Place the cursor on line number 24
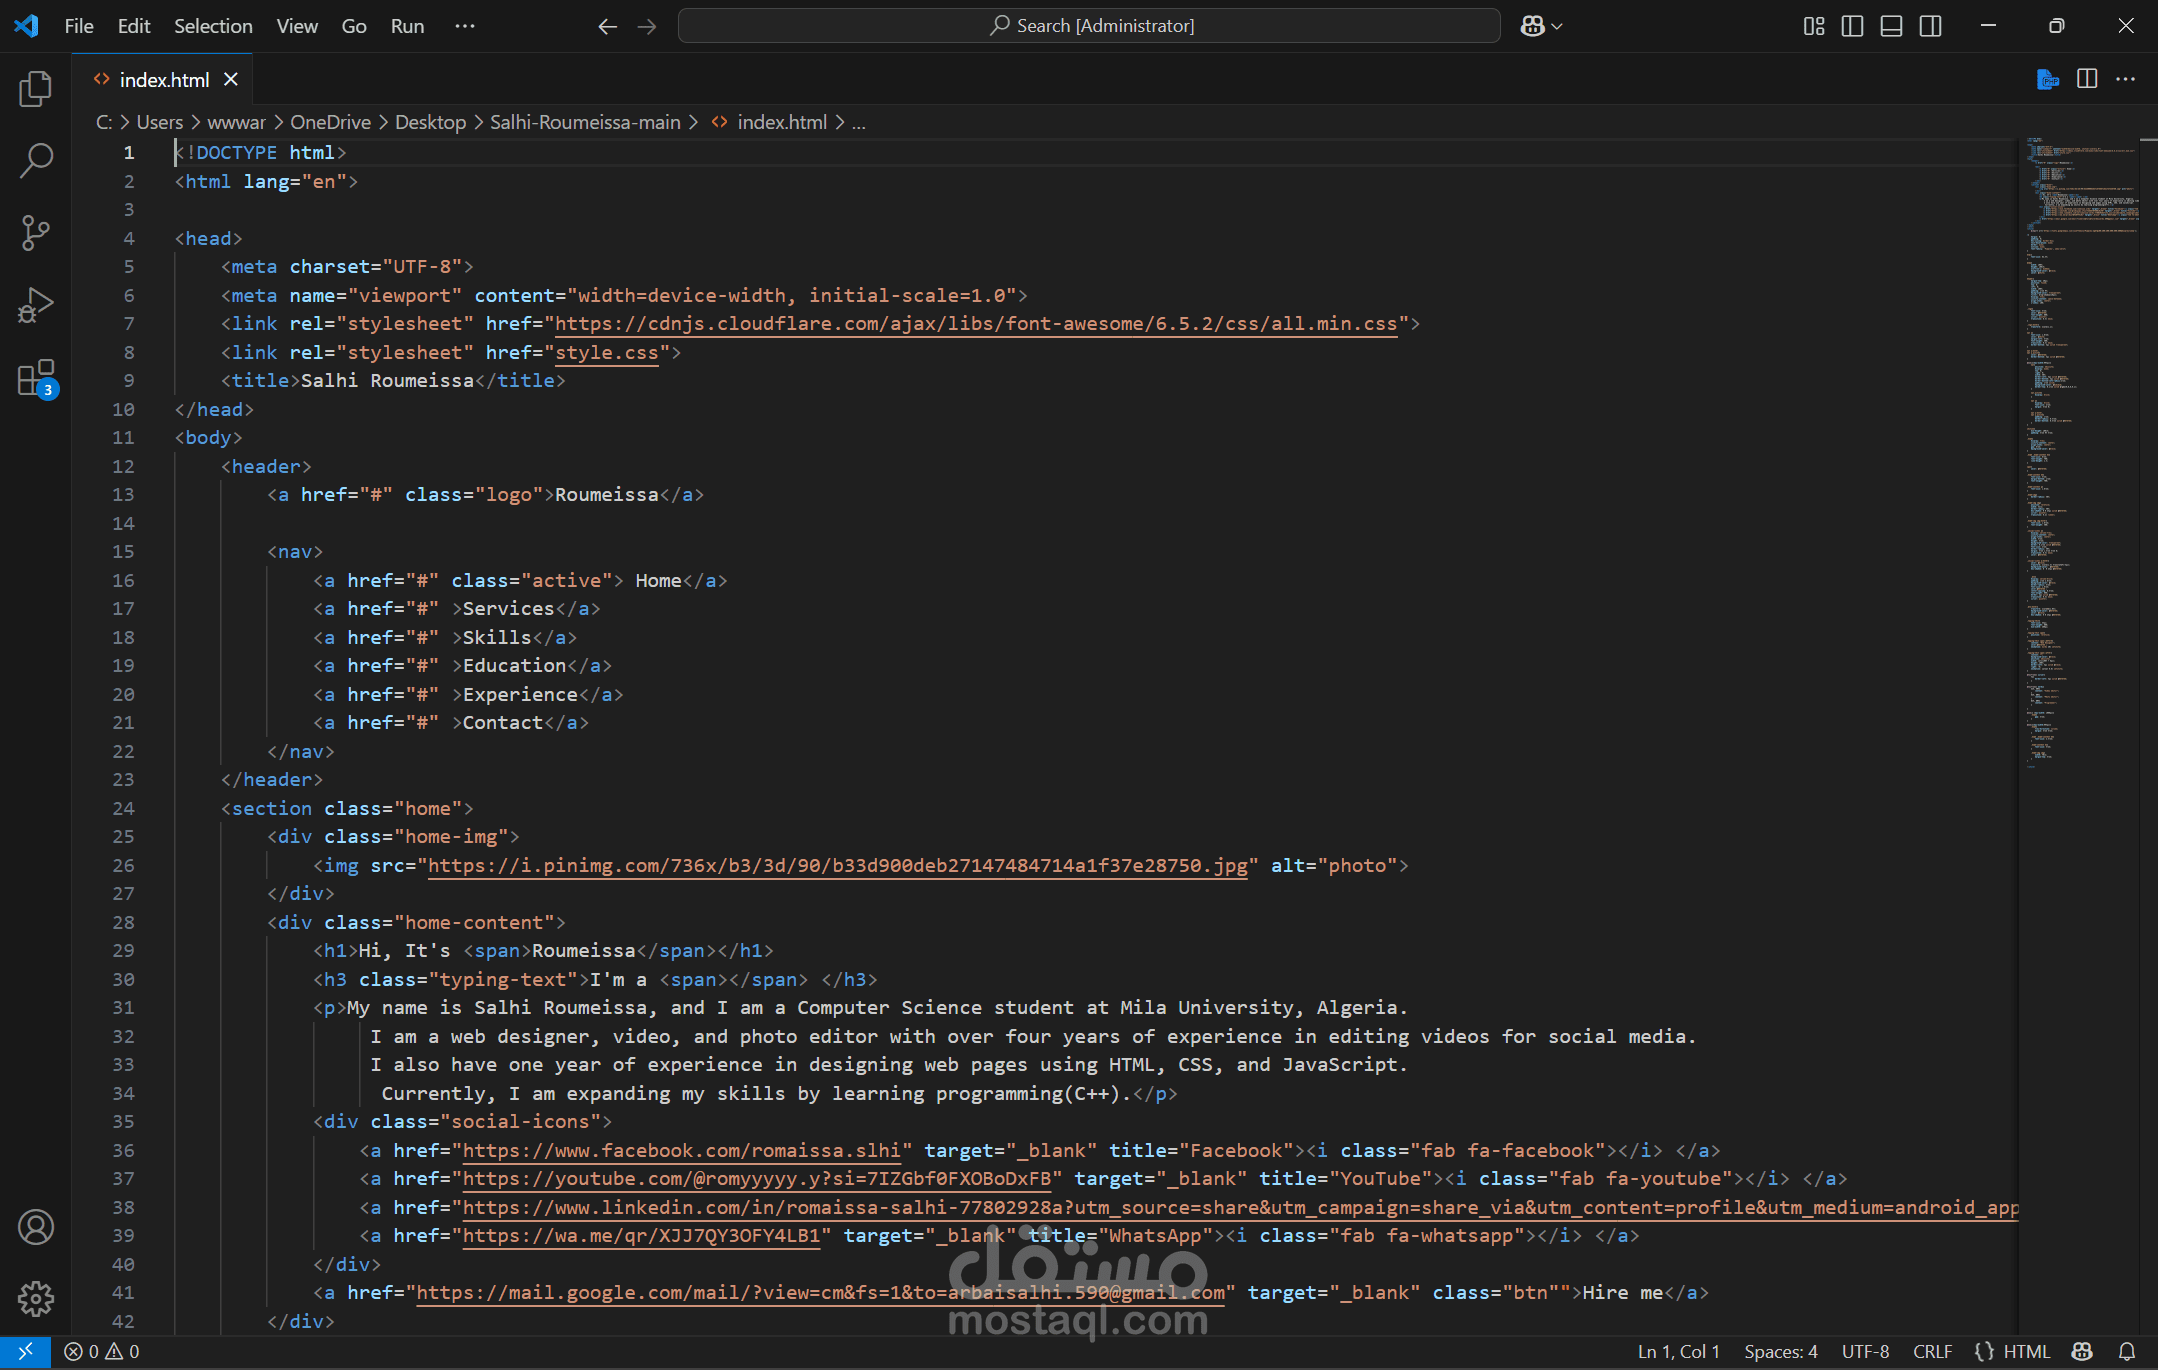2158x1370 pixels. pyautogui.click(x=123, y=809)
